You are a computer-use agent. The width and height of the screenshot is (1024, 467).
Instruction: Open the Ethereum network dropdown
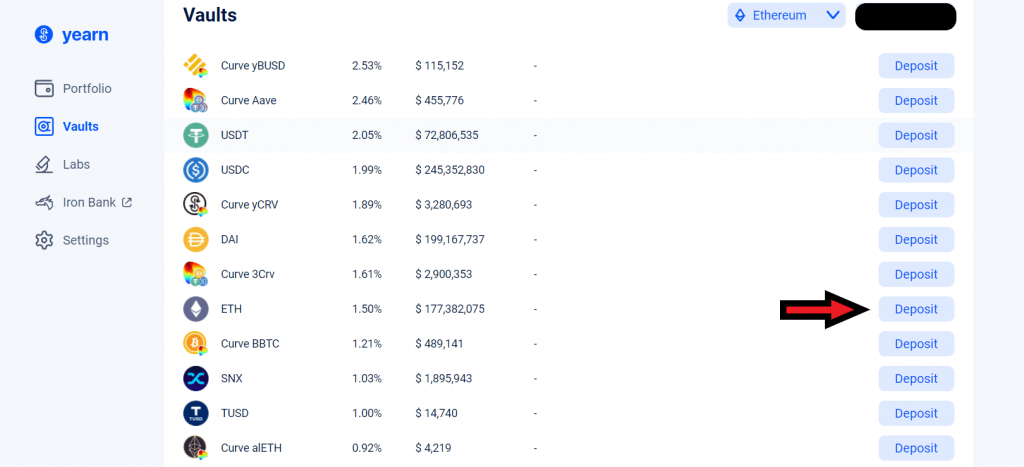pos(785,15)
